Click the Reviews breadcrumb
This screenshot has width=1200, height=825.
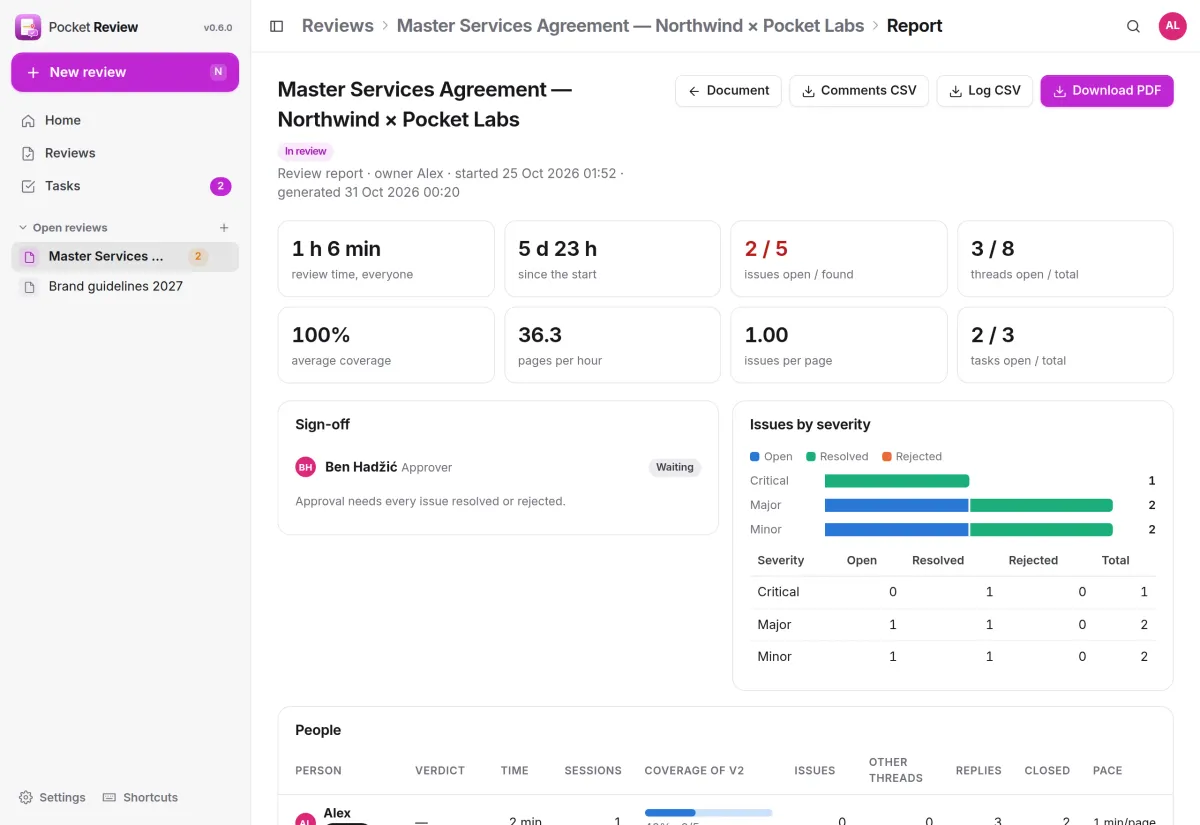pyautogui.click(x=338, y=26)
